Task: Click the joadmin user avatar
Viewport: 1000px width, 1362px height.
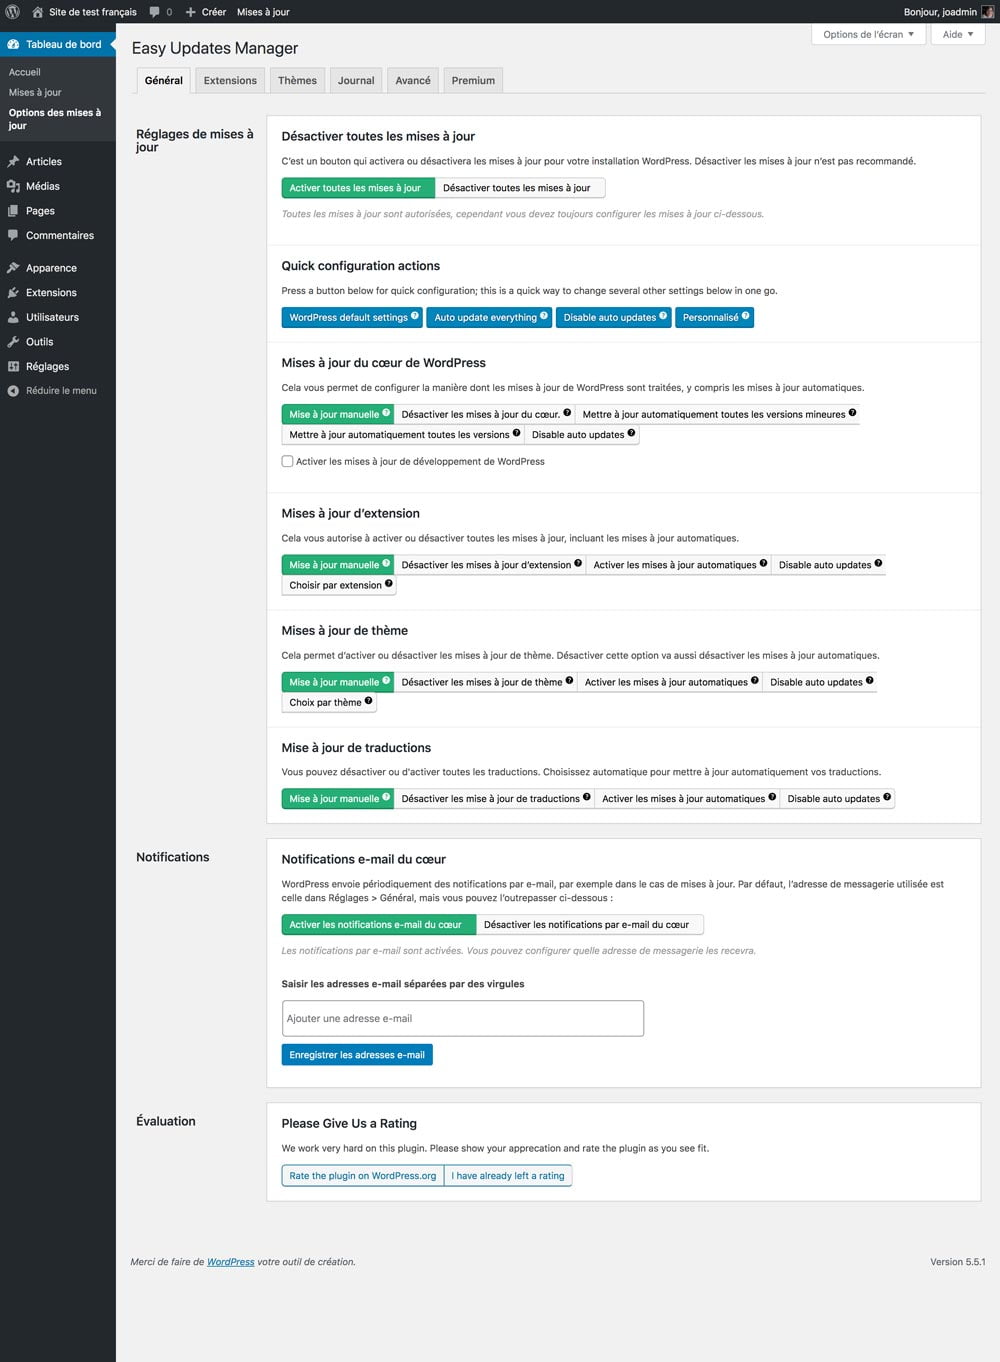Action: (x=988, y=12)
